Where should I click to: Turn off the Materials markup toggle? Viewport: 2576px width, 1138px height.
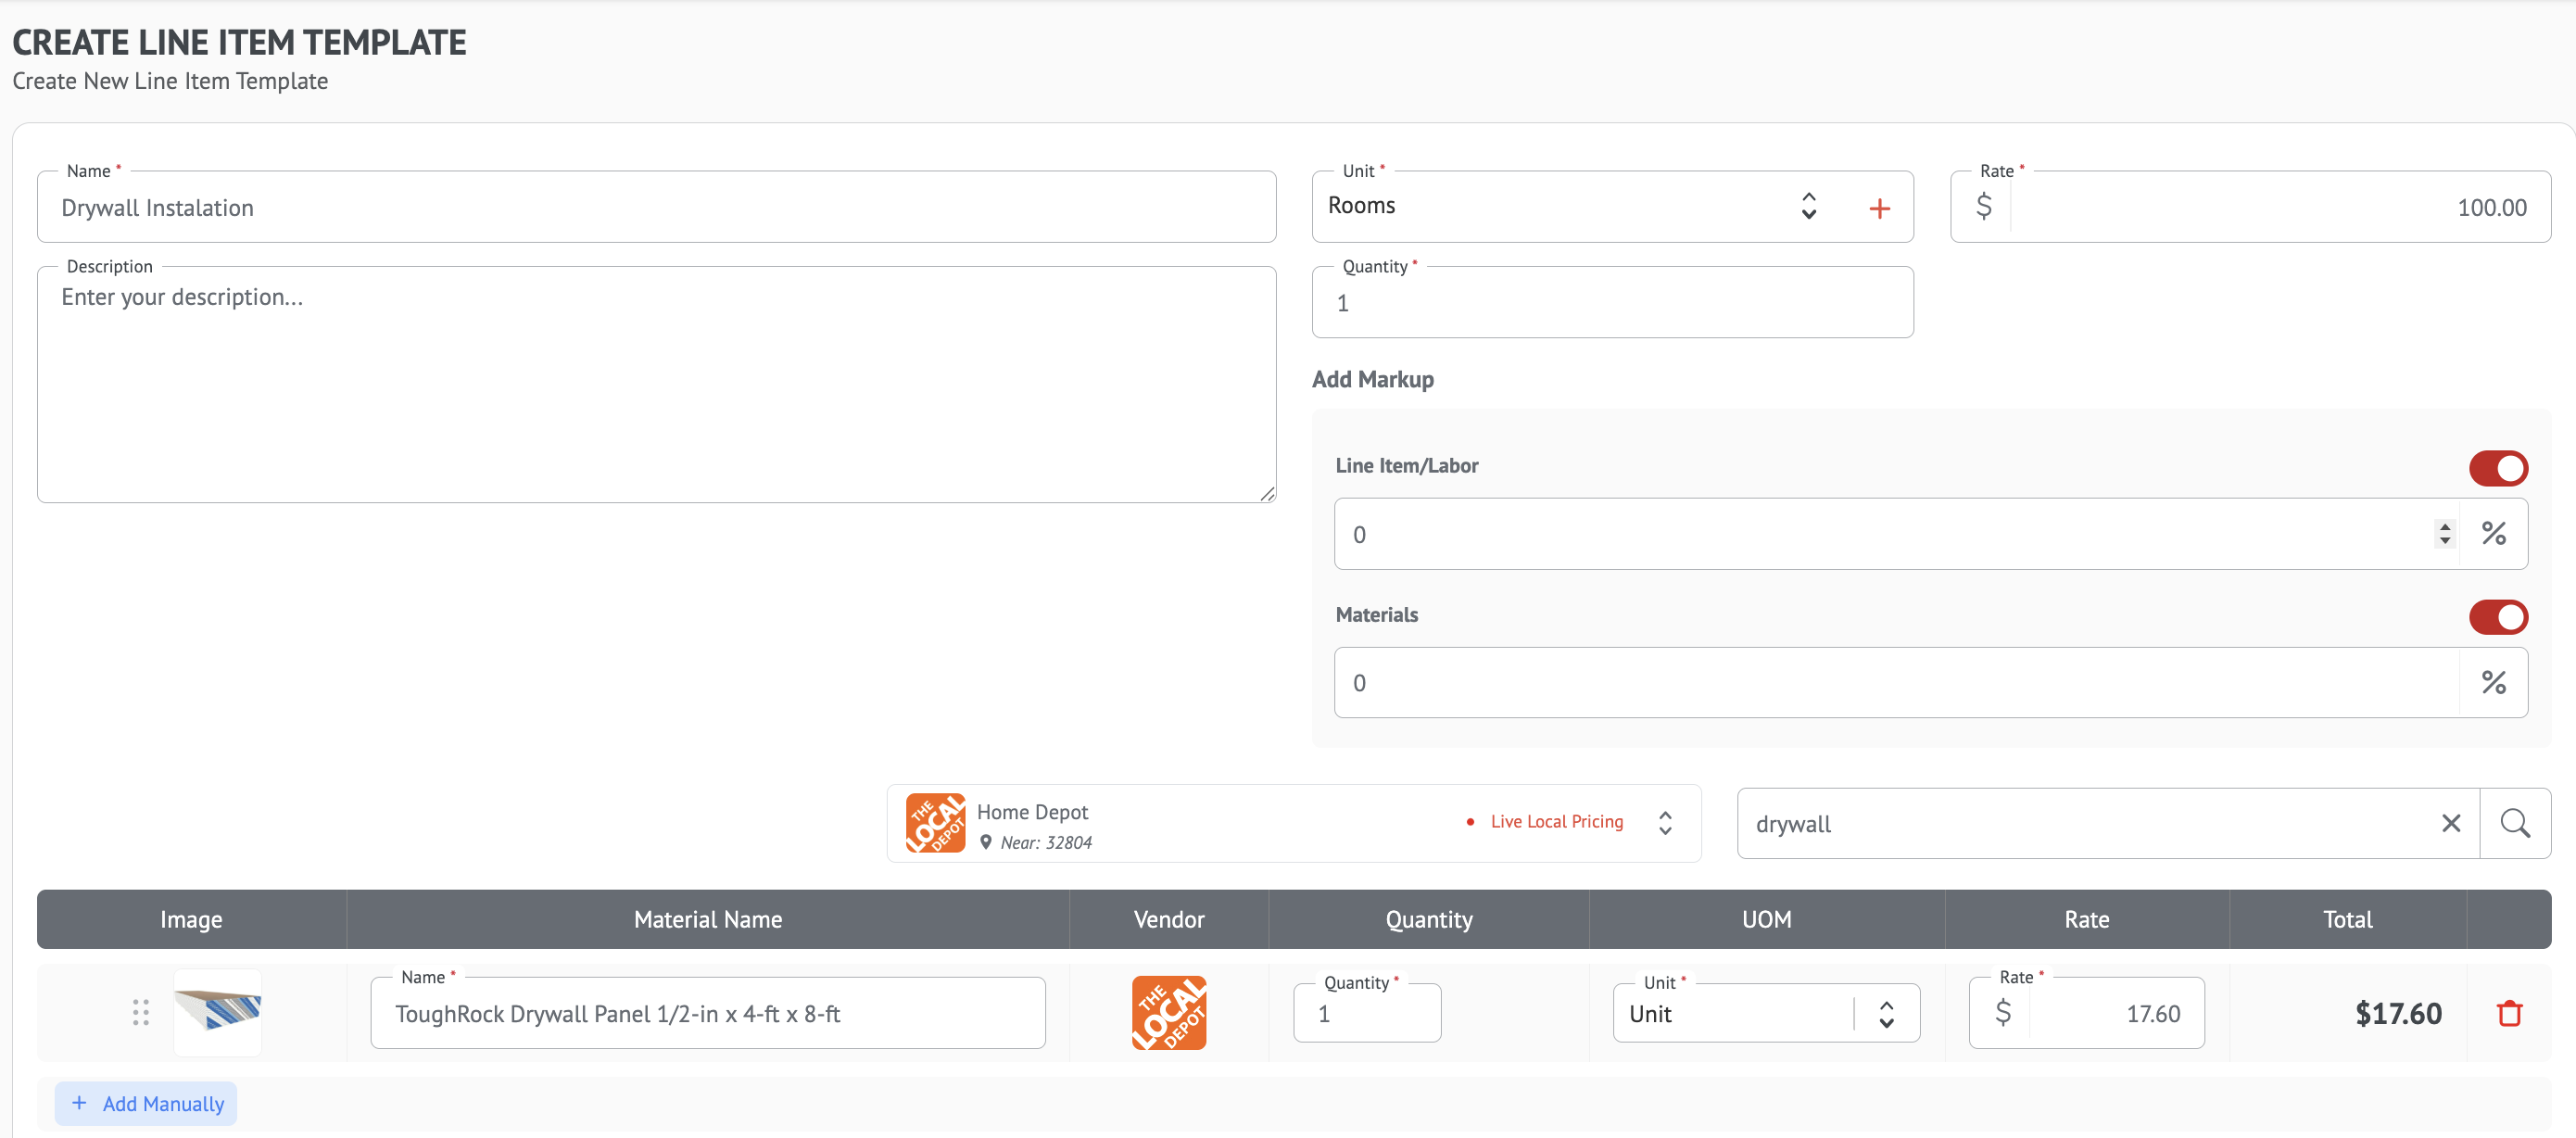click(2497, 617)
